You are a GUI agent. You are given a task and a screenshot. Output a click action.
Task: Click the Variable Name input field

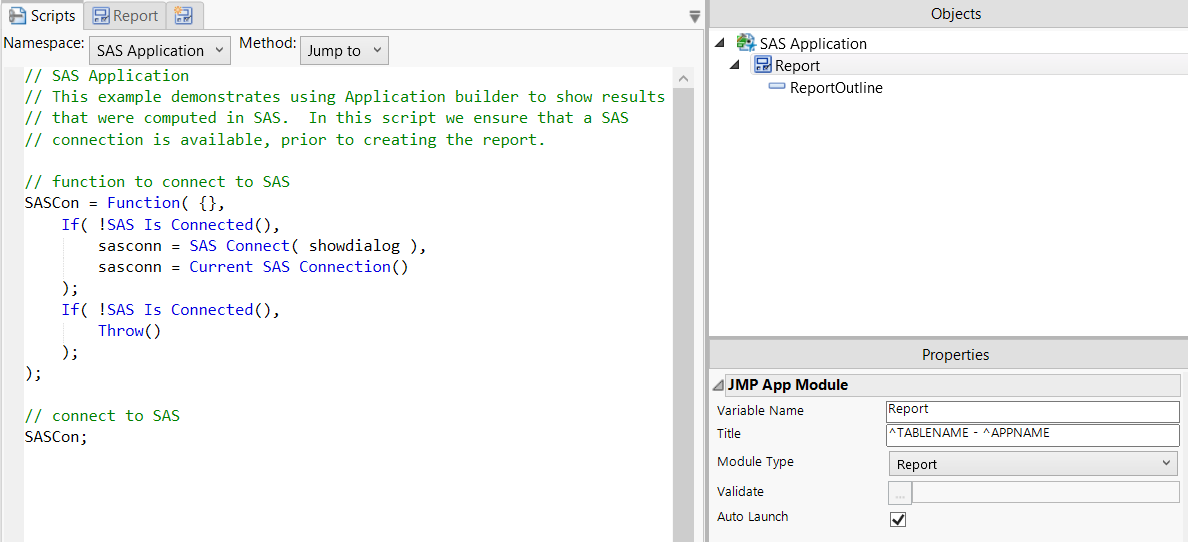[1032, 410]
